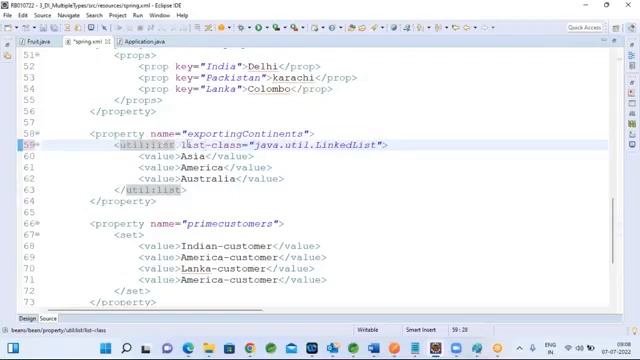Click the Save All toolbar icon
The width and height of the screenshot is (640, 360).
pyautogui.click(x=53, y=28)
